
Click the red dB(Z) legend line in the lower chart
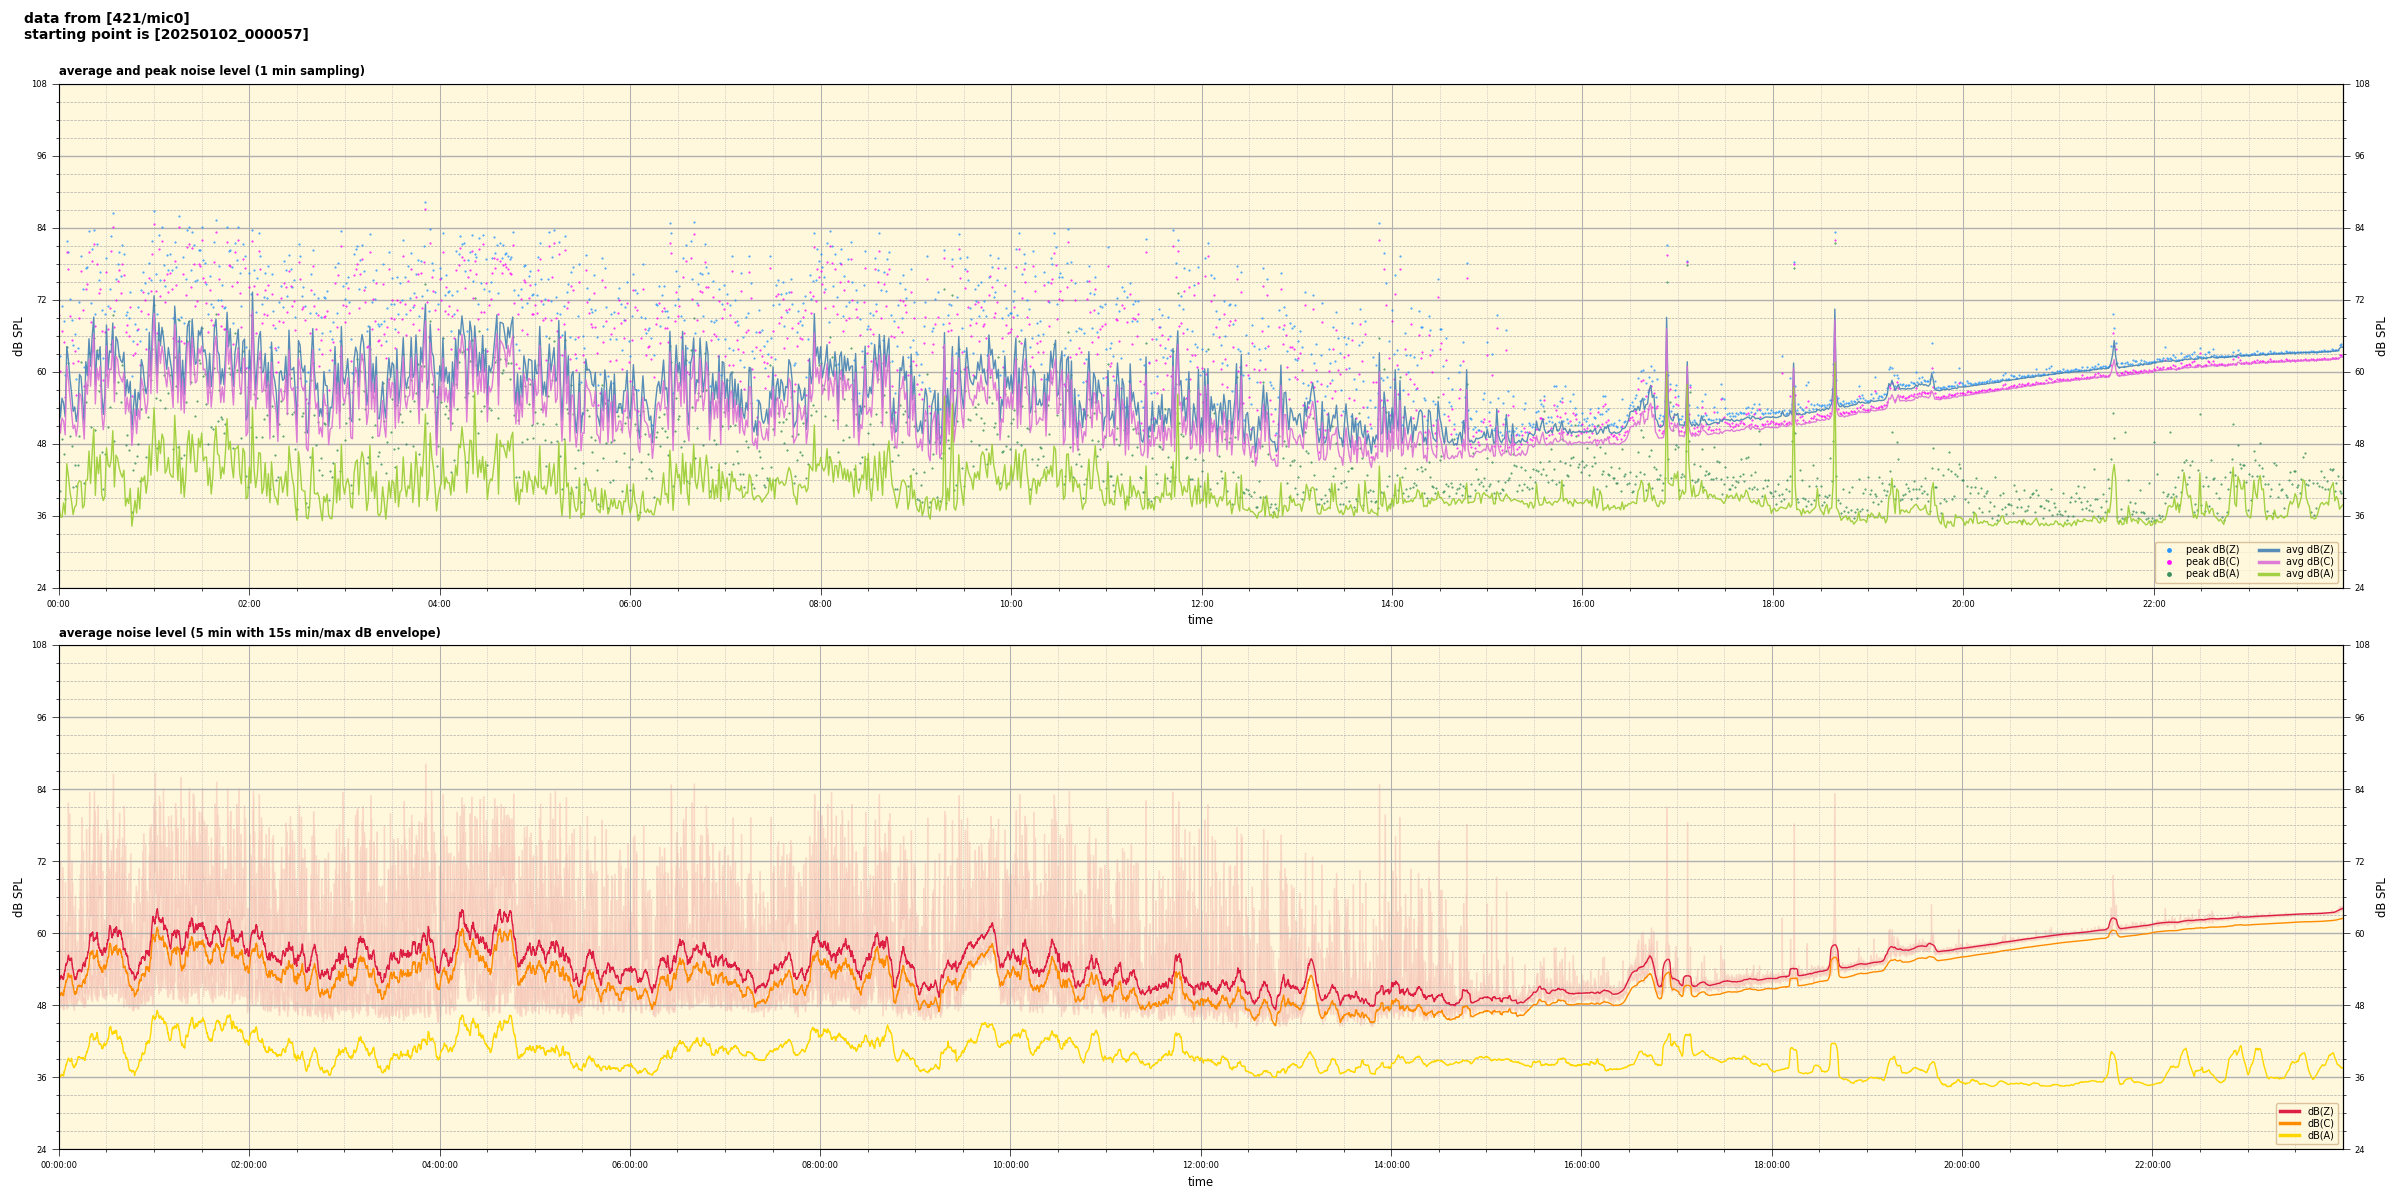tap(2289, 1111)
